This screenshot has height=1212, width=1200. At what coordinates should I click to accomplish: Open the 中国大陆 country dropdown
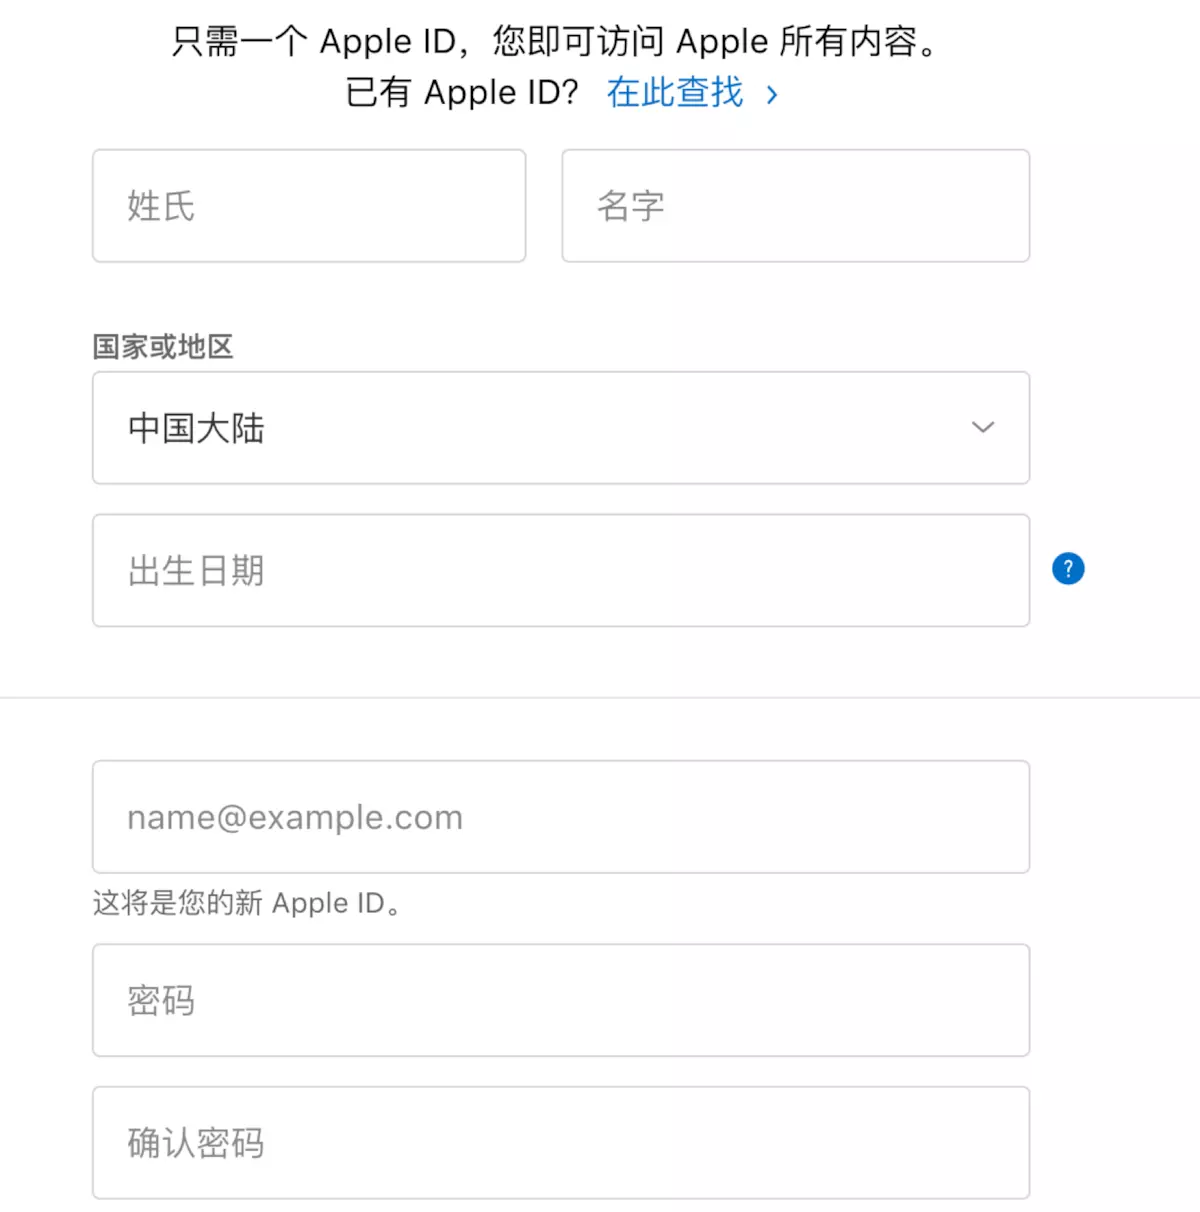(x=561, y=428)
